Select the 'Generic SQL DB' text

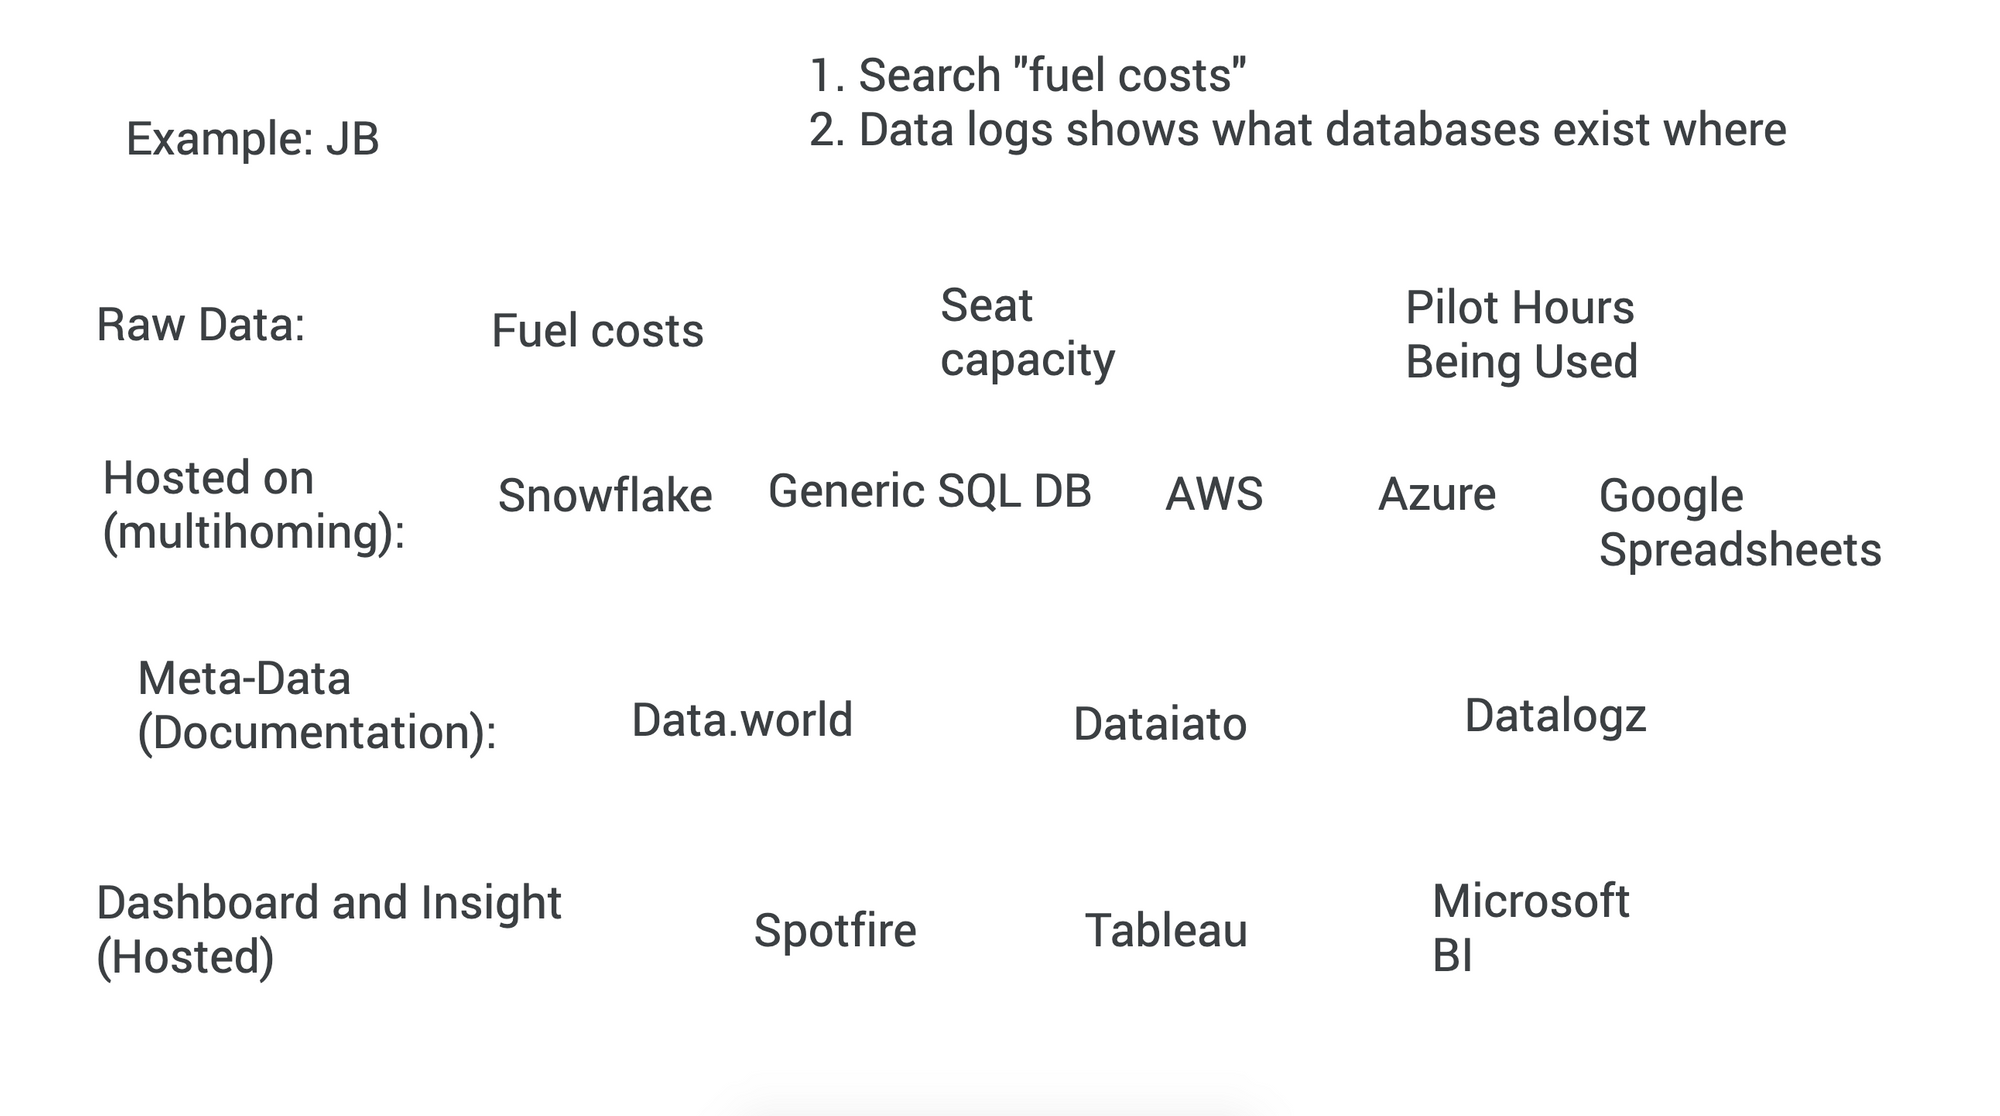(929, 492)
